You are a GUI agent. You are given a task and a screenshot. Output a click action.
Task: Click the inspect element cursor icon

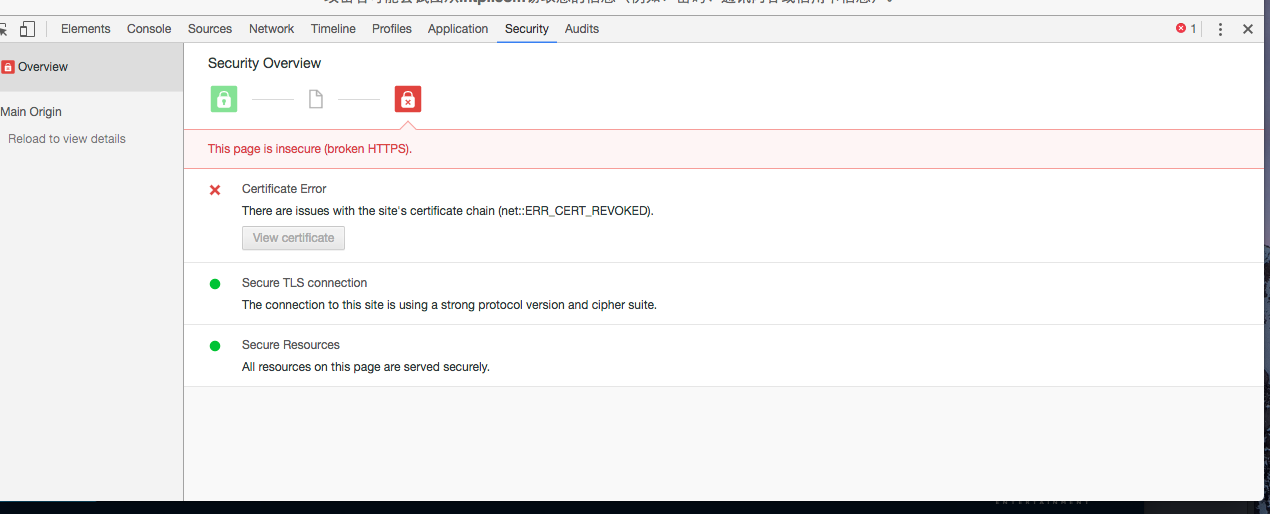click(3, 29)
